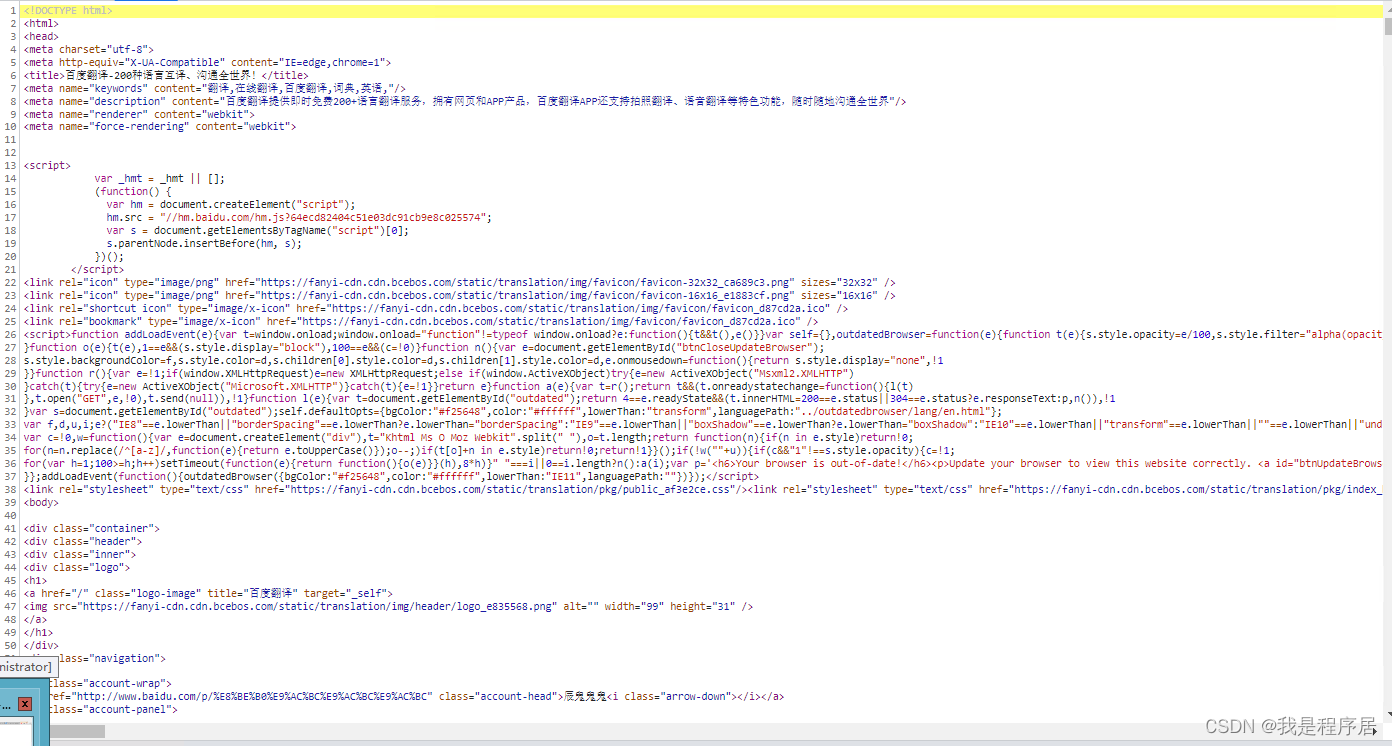Viewport: 1392px width, 746px height.
Task: Click the div class="header" line
Action: [x=83, y=541]
